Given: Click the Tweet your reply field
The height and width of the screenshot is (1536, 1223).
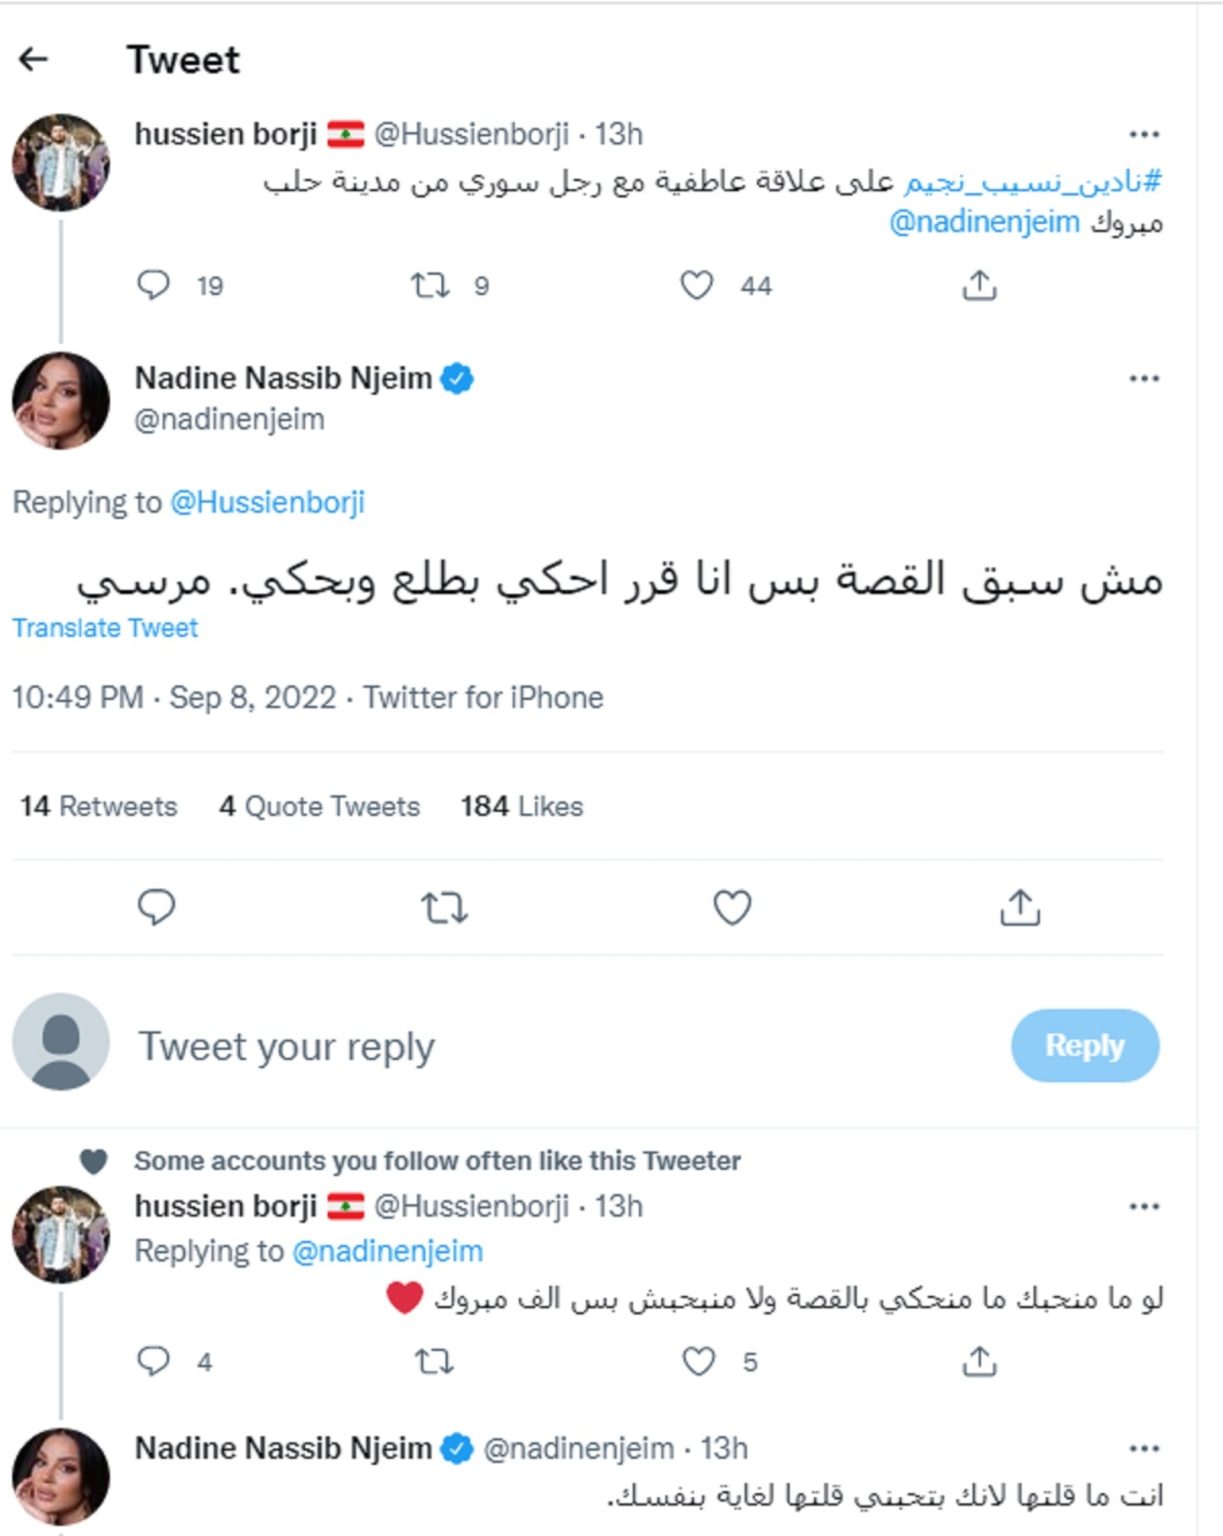Looking at the screenshot, I should [x=286, y=1046].
